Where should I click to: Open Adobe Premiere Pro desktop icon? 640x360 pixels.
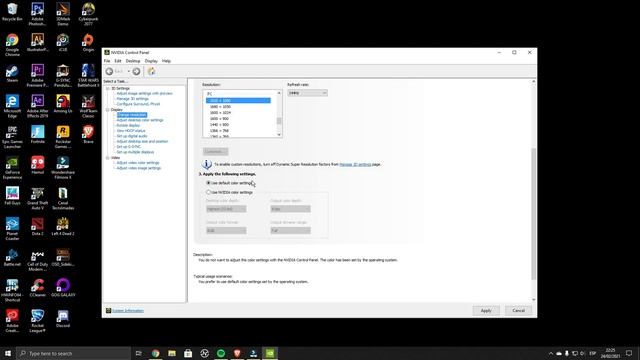(x=38, y=76)
